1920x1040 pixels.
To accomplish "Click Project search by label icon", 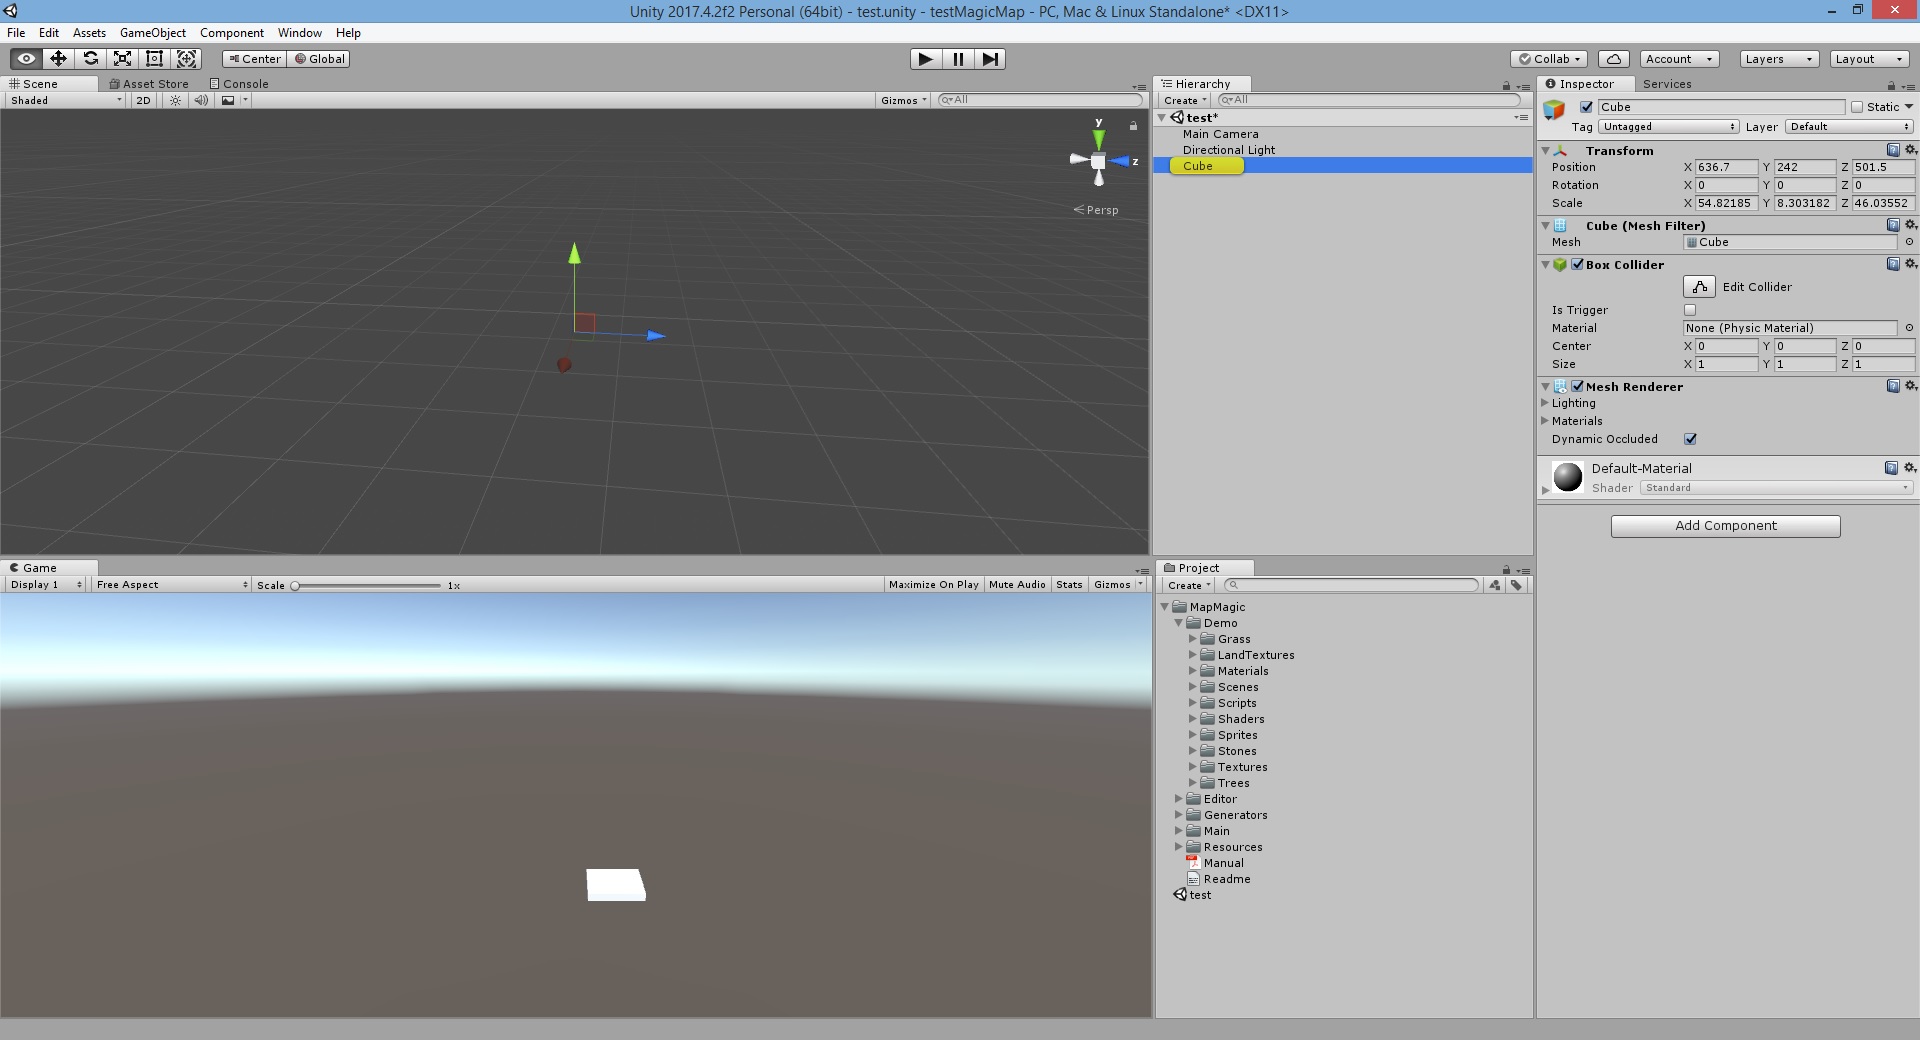I will click(x=1517, y=585).
